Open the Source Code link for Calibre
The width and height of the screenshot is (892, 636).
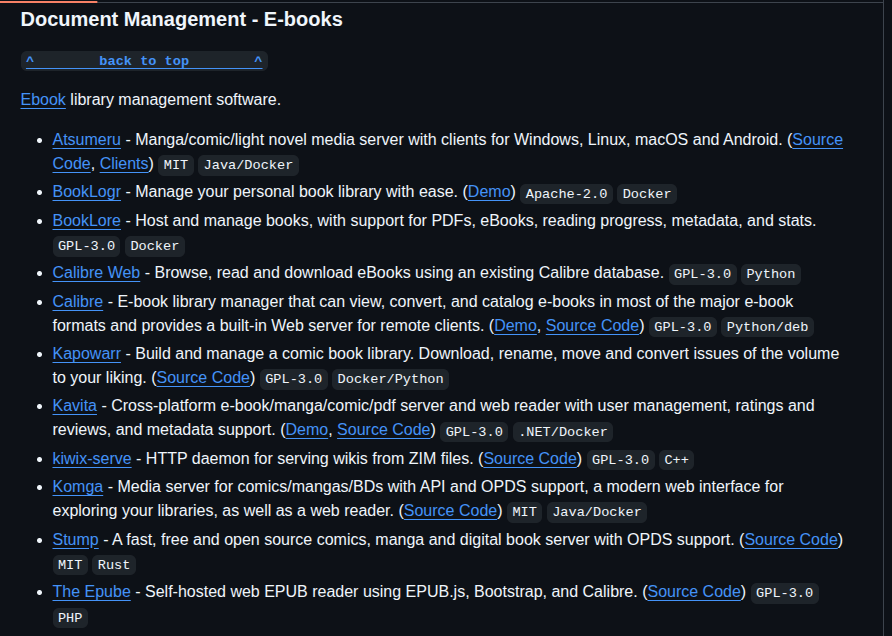pyautogui.click(x=592, y=325)
